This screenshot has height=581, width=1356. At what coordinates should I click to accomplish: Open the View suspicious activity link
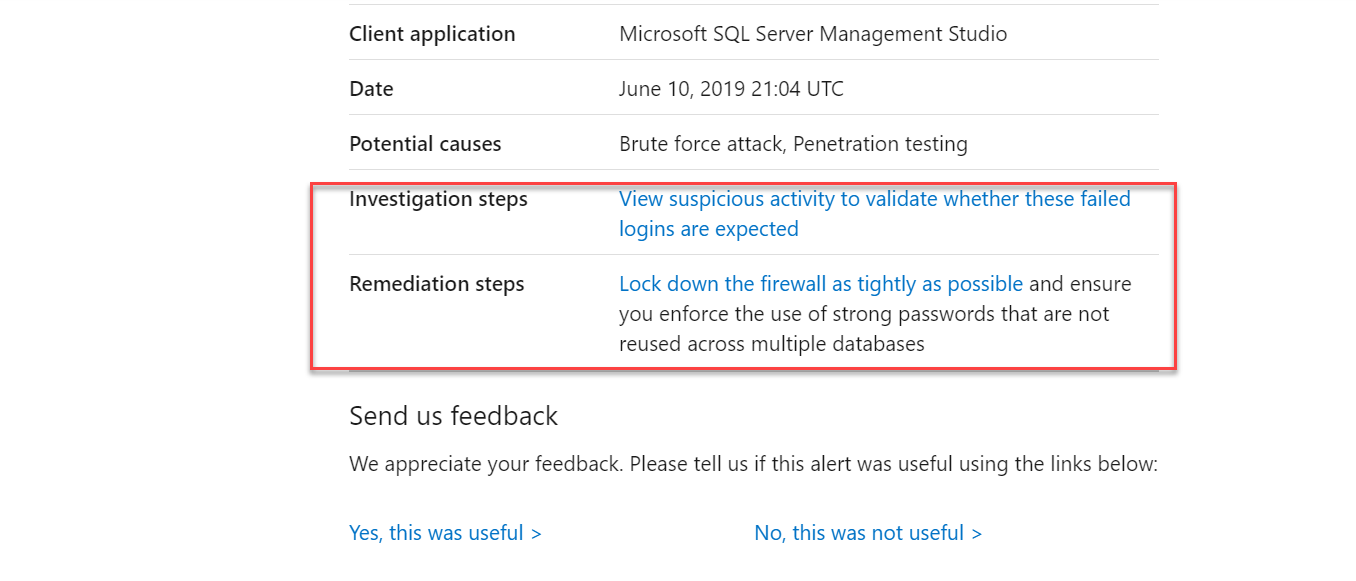tap(874, 199)
